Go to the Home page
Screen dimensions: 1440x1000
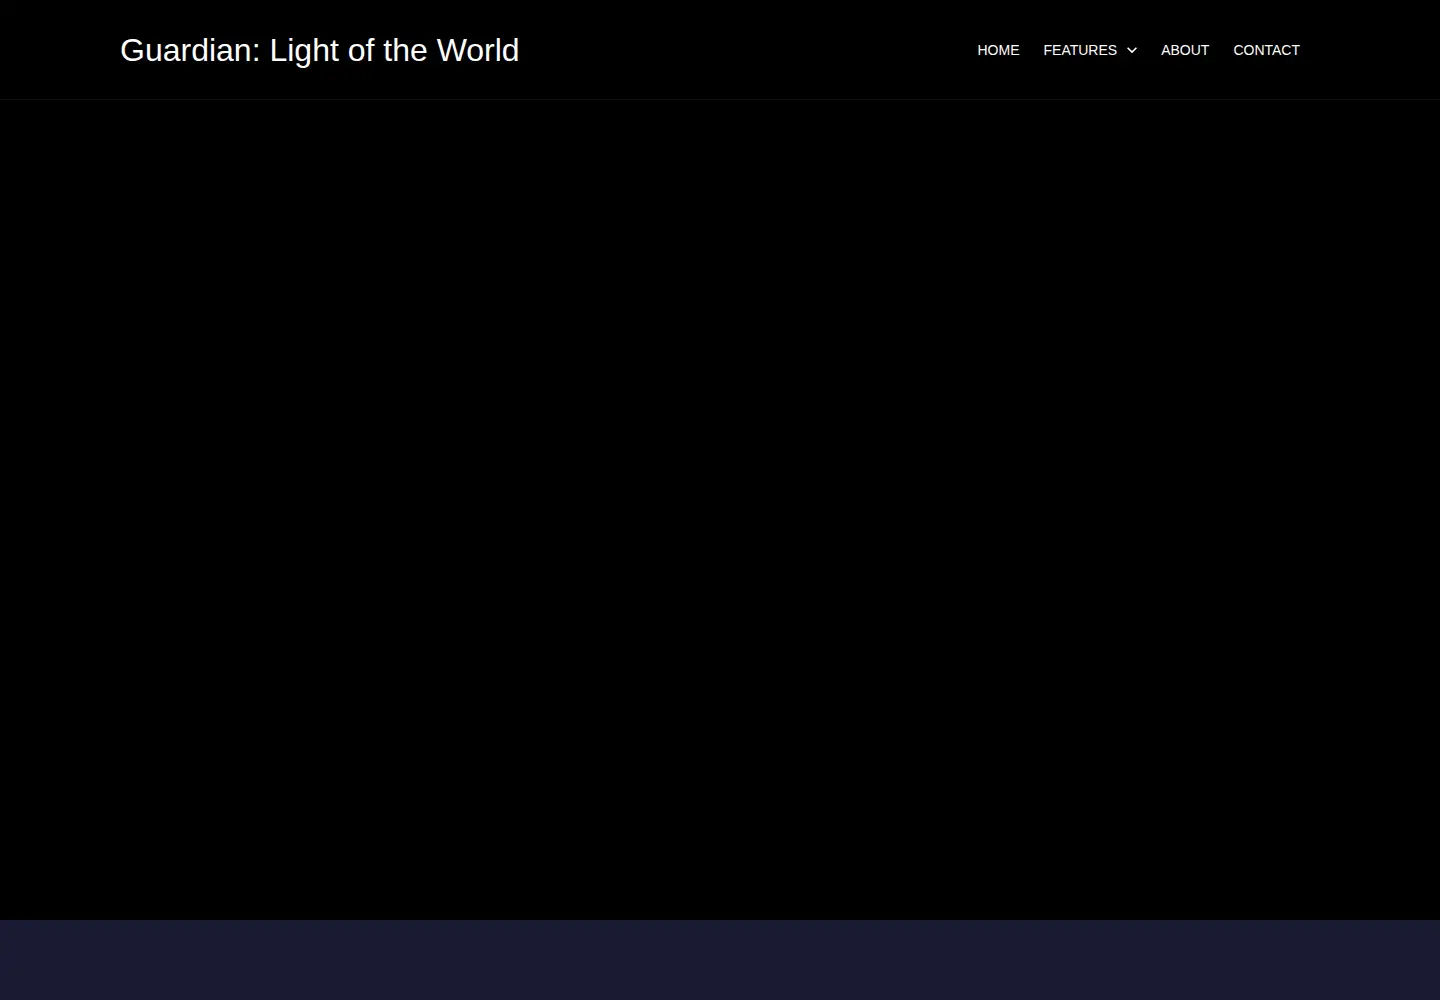point(998,50)
